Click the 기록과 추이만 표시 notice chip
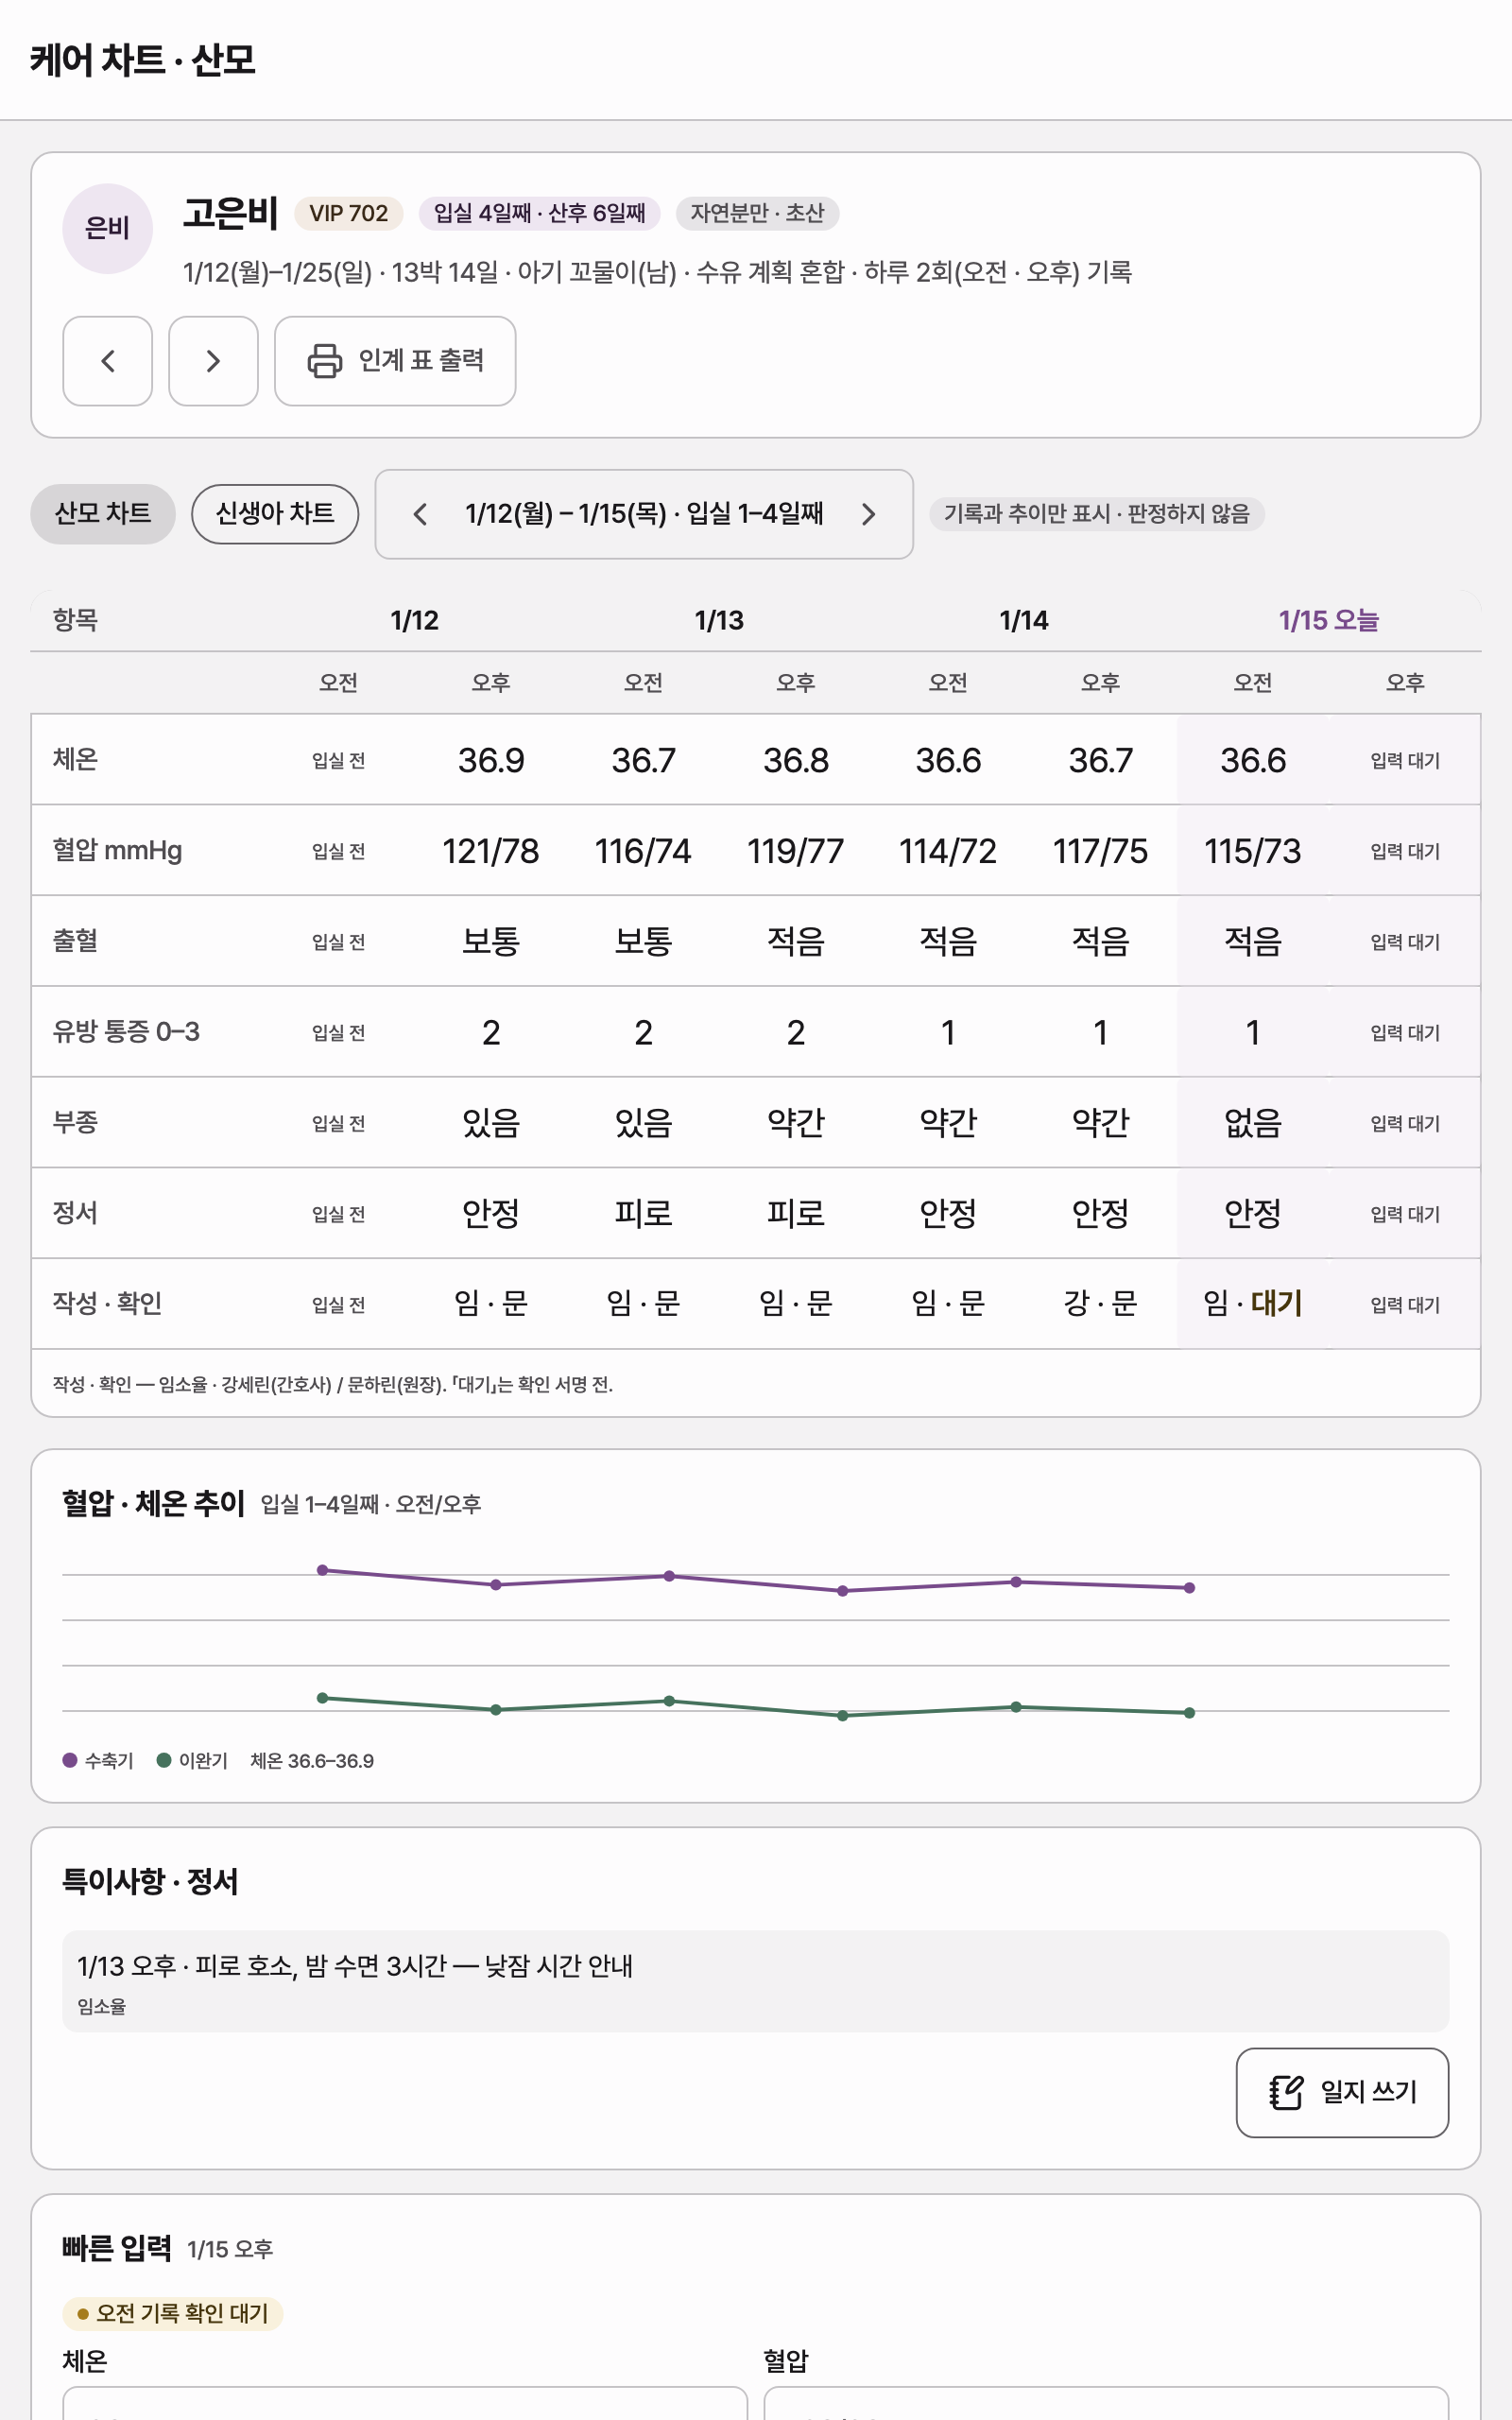This screenshot has width=1512, height=2420. 1097,514
